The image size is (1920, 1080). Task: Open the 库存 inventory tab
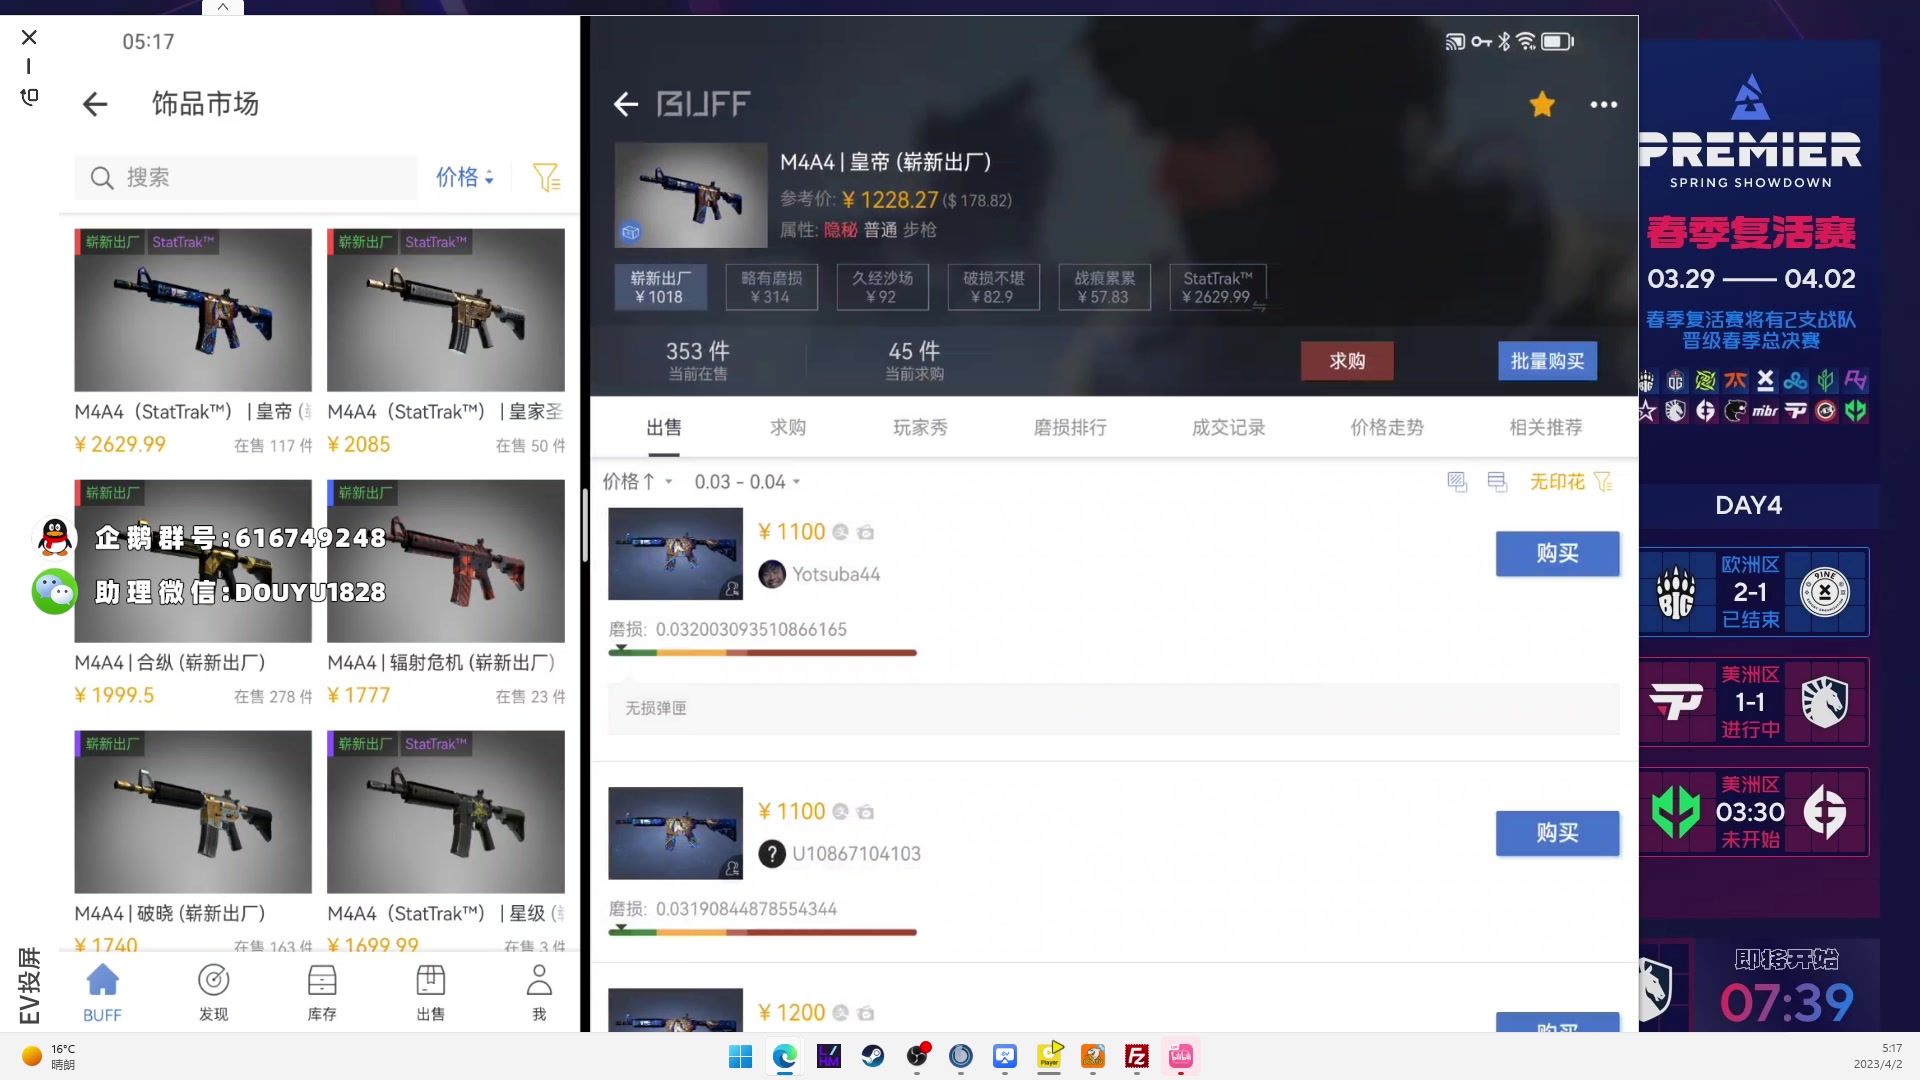[322, 992]
